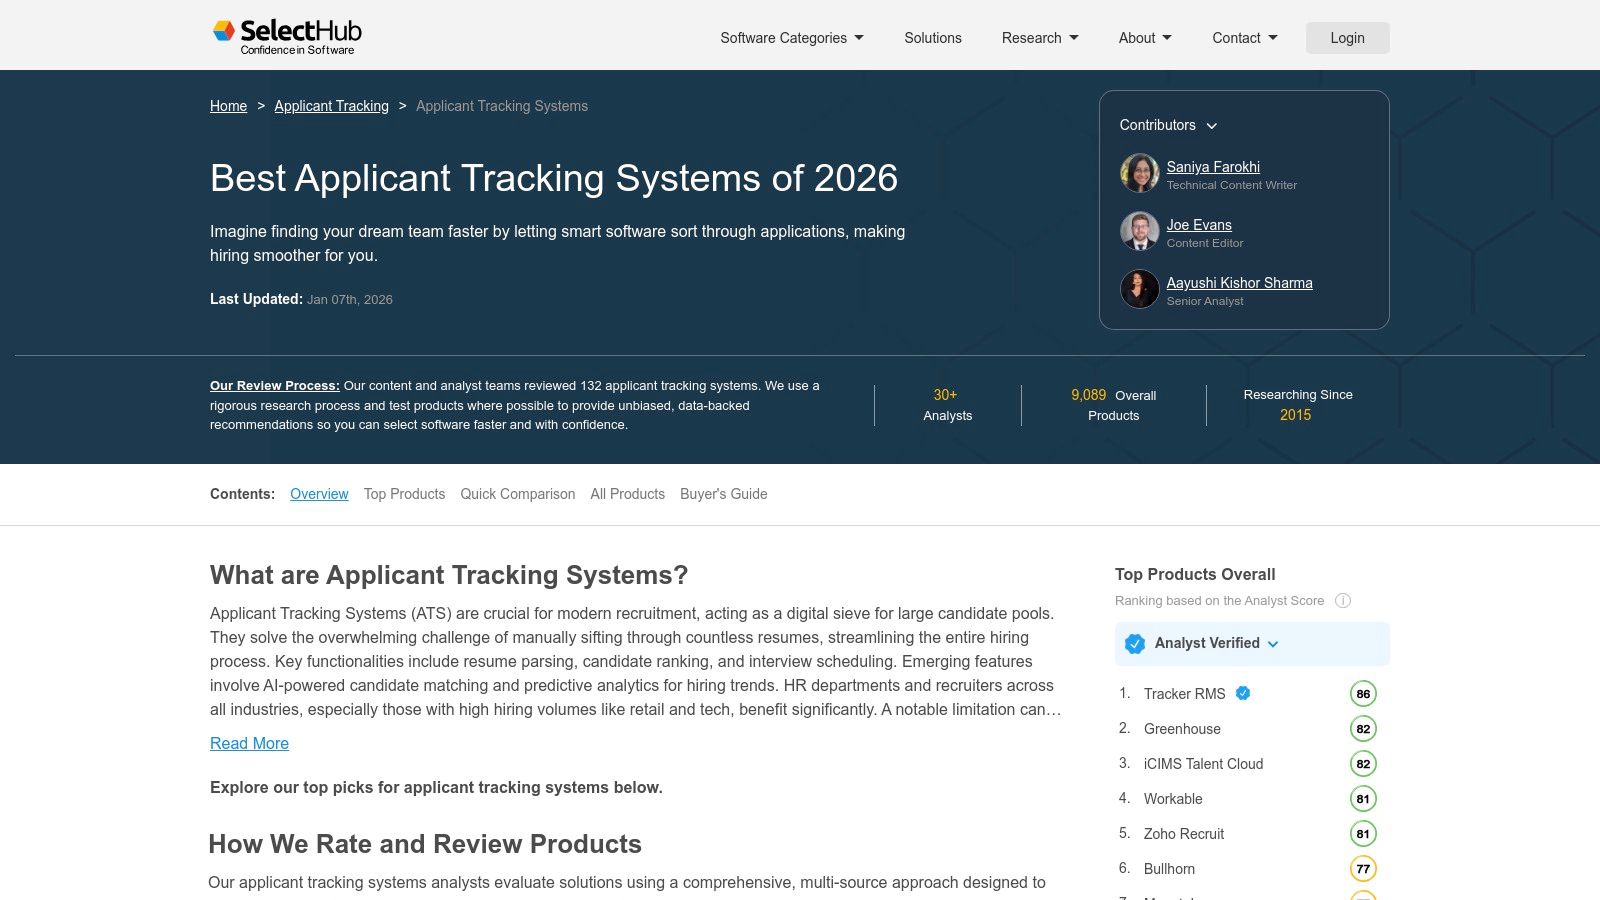
Task: Click the Applicant Tracking breadcrumb
Action: click(331, 106)
